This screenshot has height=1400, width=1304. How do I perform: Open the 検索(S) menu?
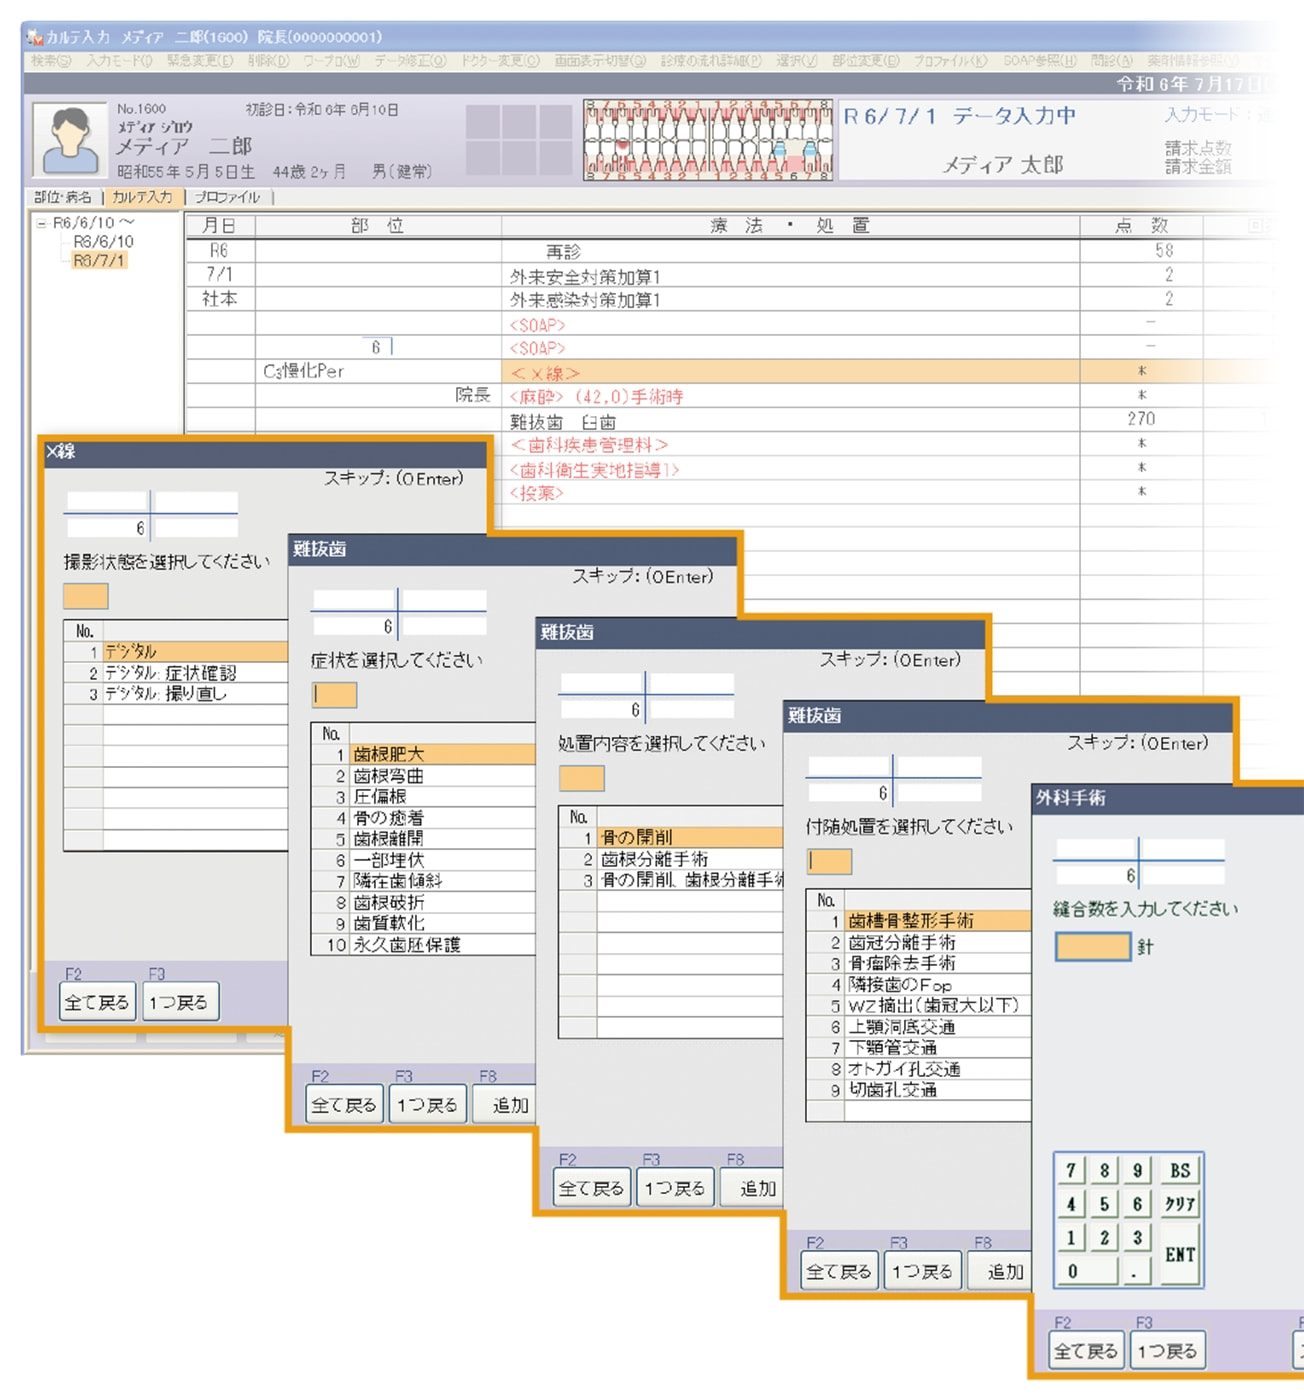point(50,61)
